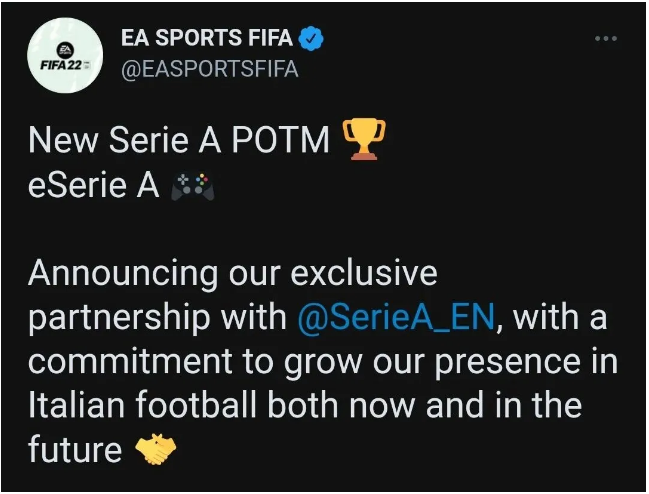This screenshot has height=494, width=649.
Task: Click the word "exclusive" in the tweet
Action: click(364, 273)
